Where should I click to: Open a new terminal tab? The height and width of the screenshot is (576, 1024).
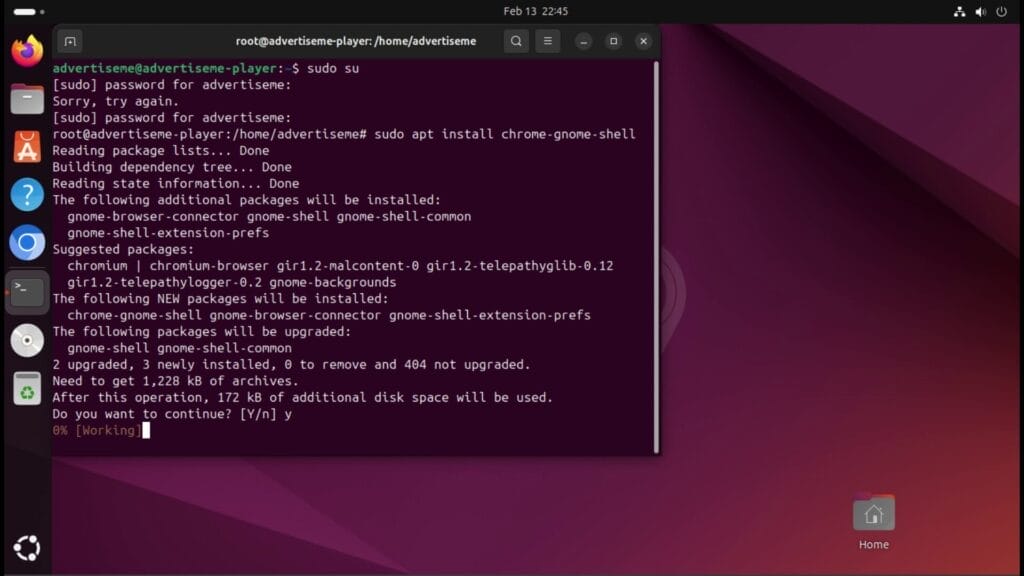pyautogui.click(x=70, y=41)
